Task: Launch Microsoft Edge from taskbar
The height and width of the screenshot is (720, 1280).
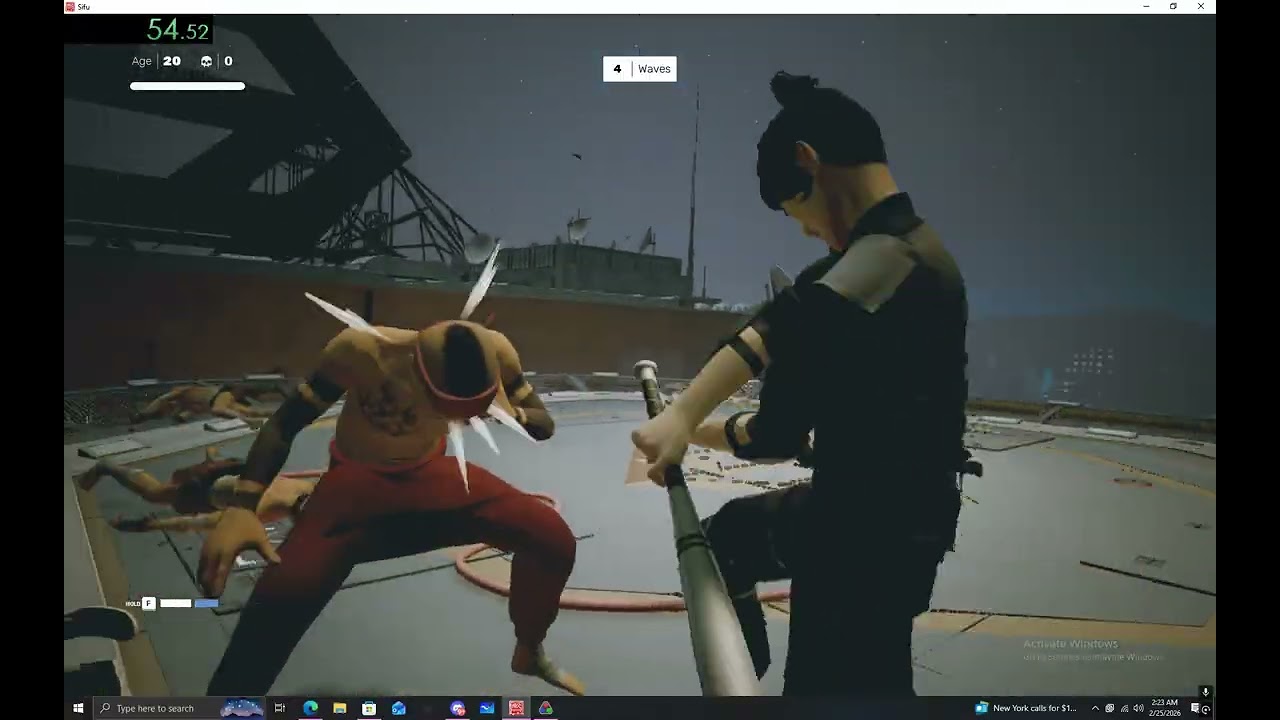Action: 310,708
